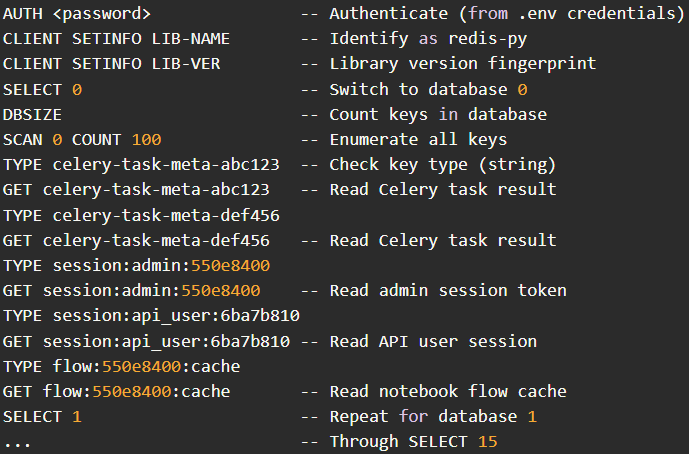Click the CLIENT SETINFO LIB-NAME command

click(x=116, y=39)
